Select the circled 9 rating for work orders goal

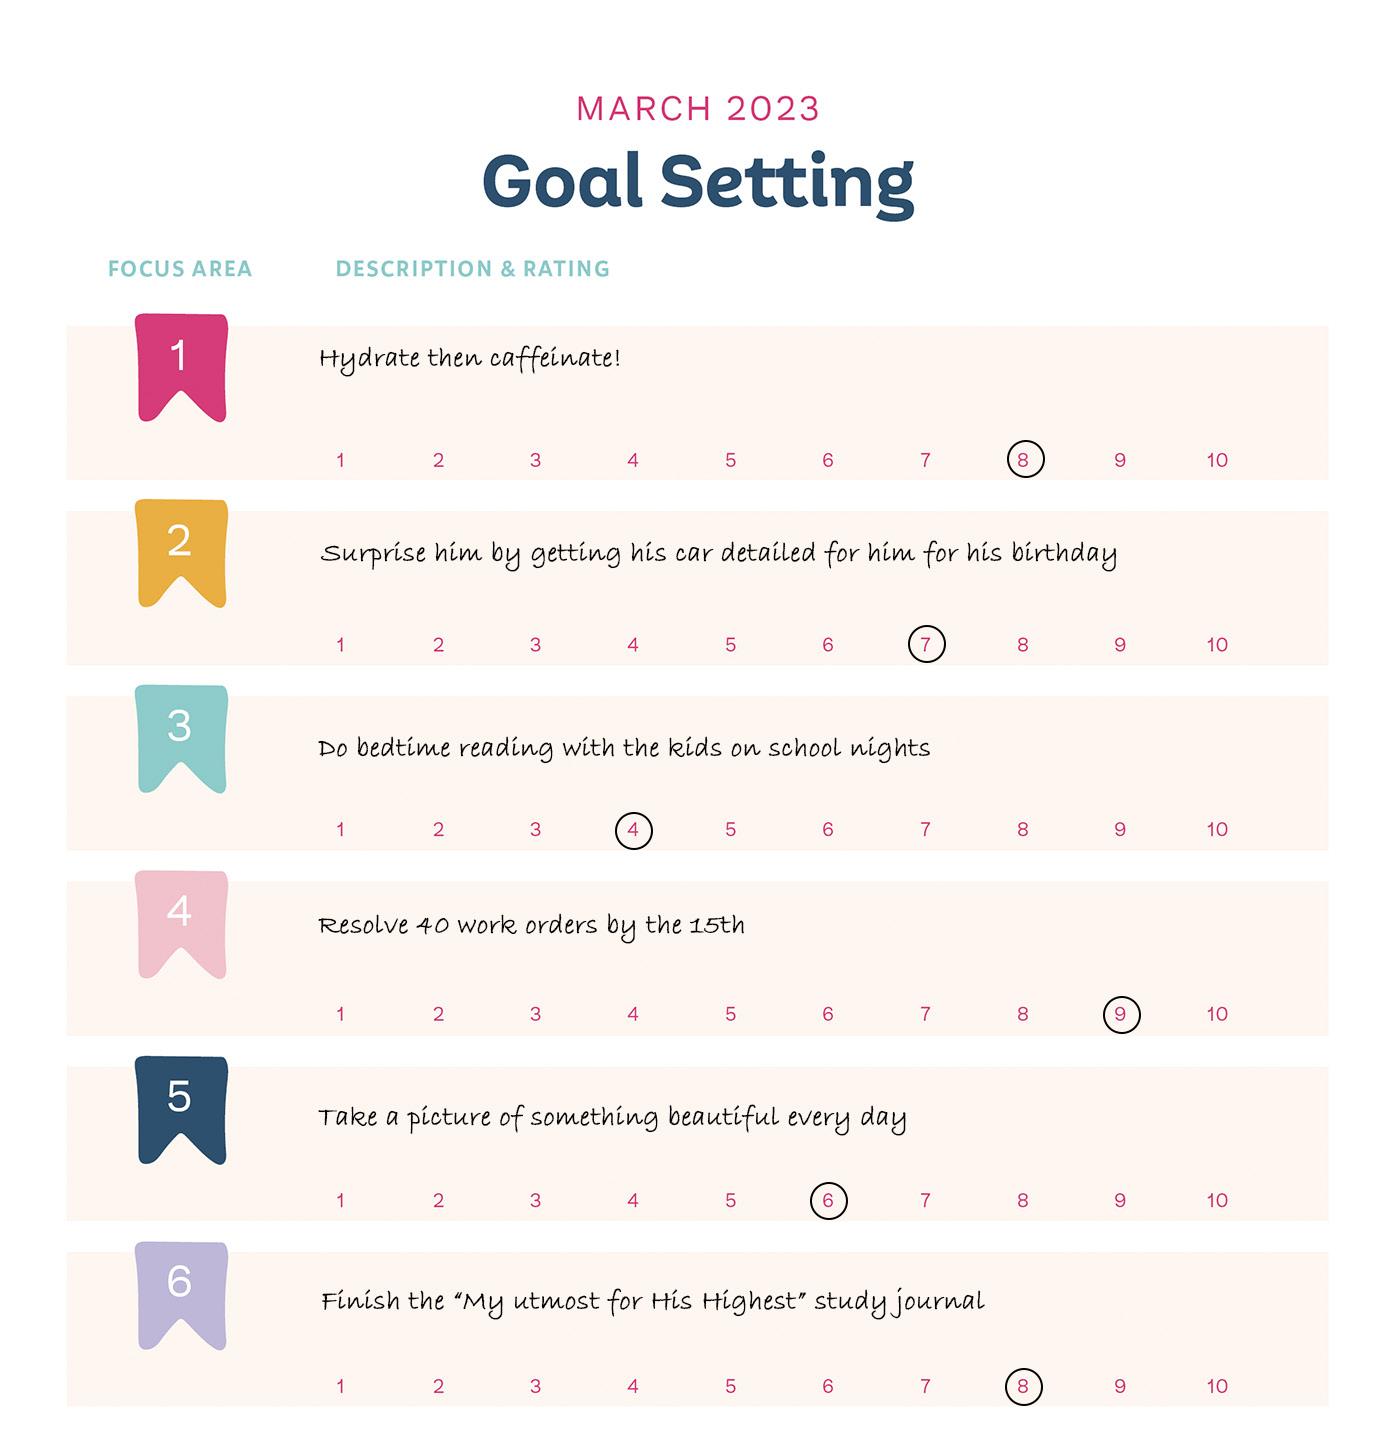[x=1121, y=1015]
